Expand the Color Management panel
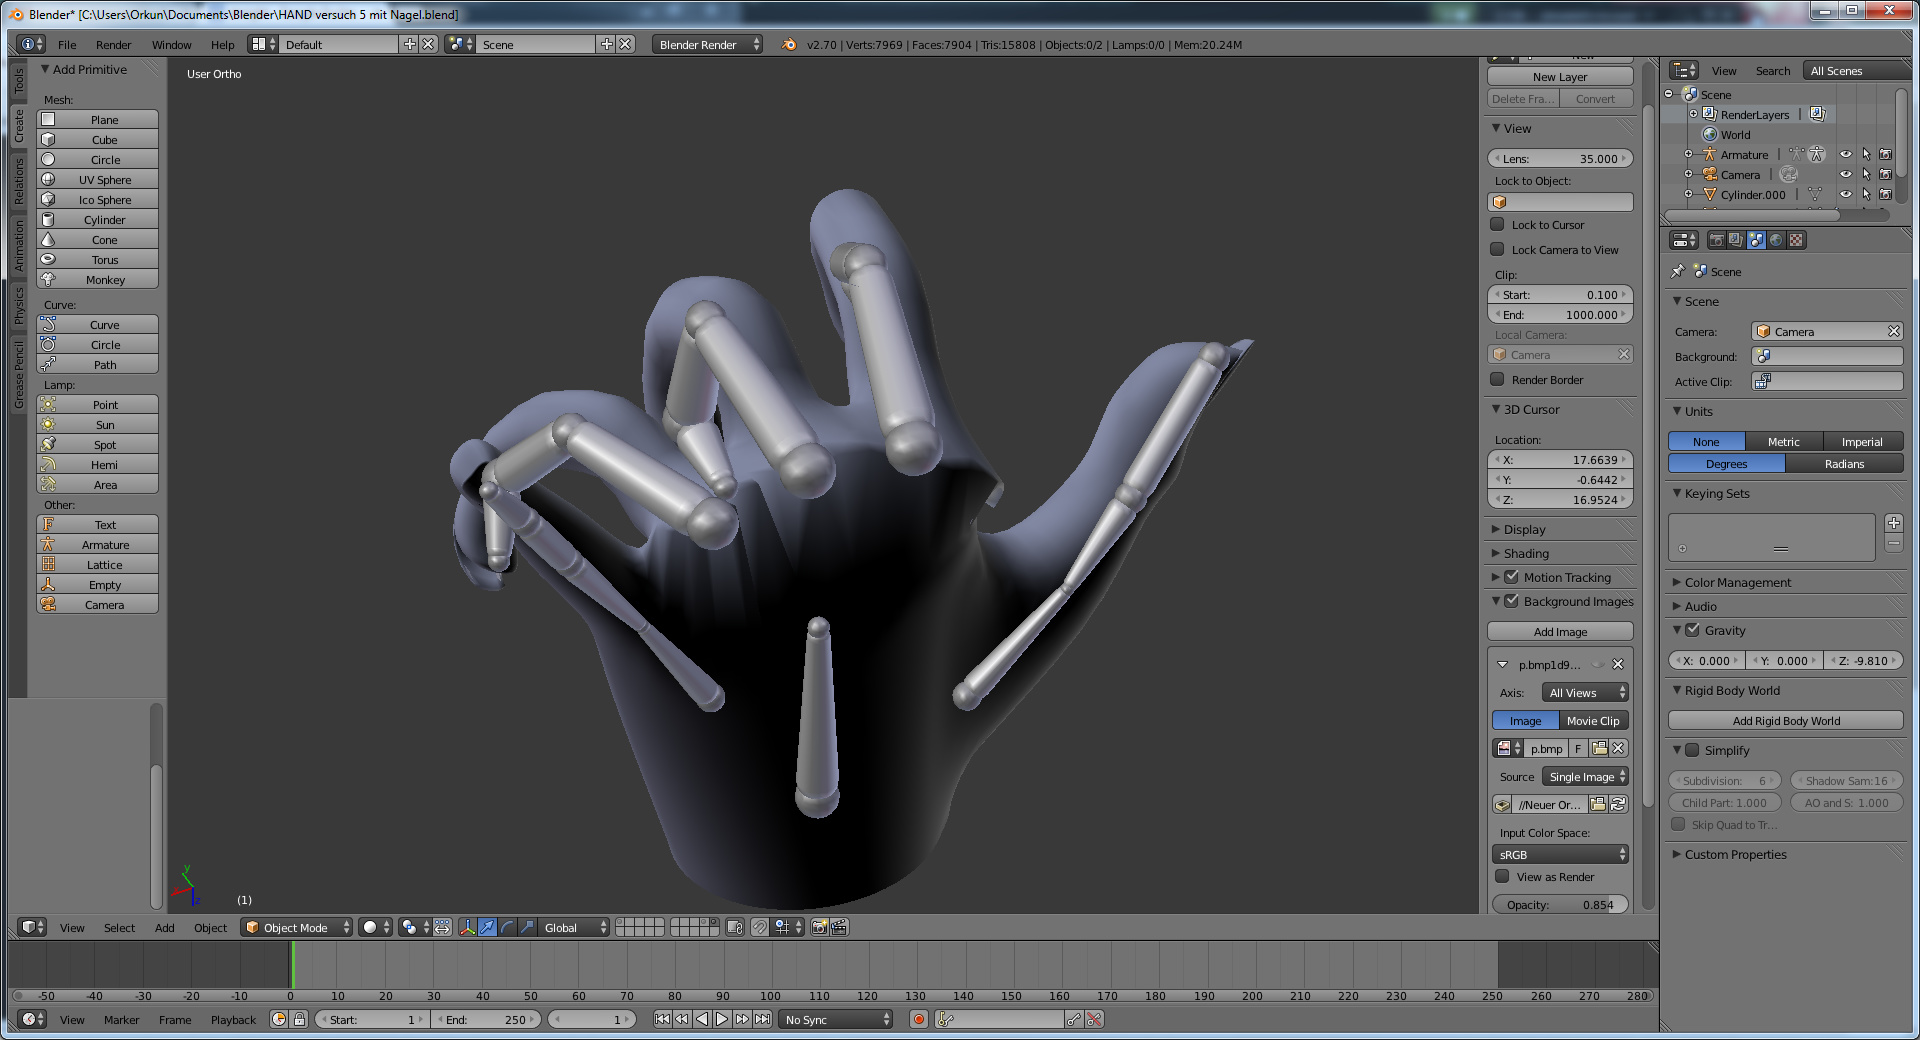The height and width of the screenshot is (1040, 1920). [1738, 582]
